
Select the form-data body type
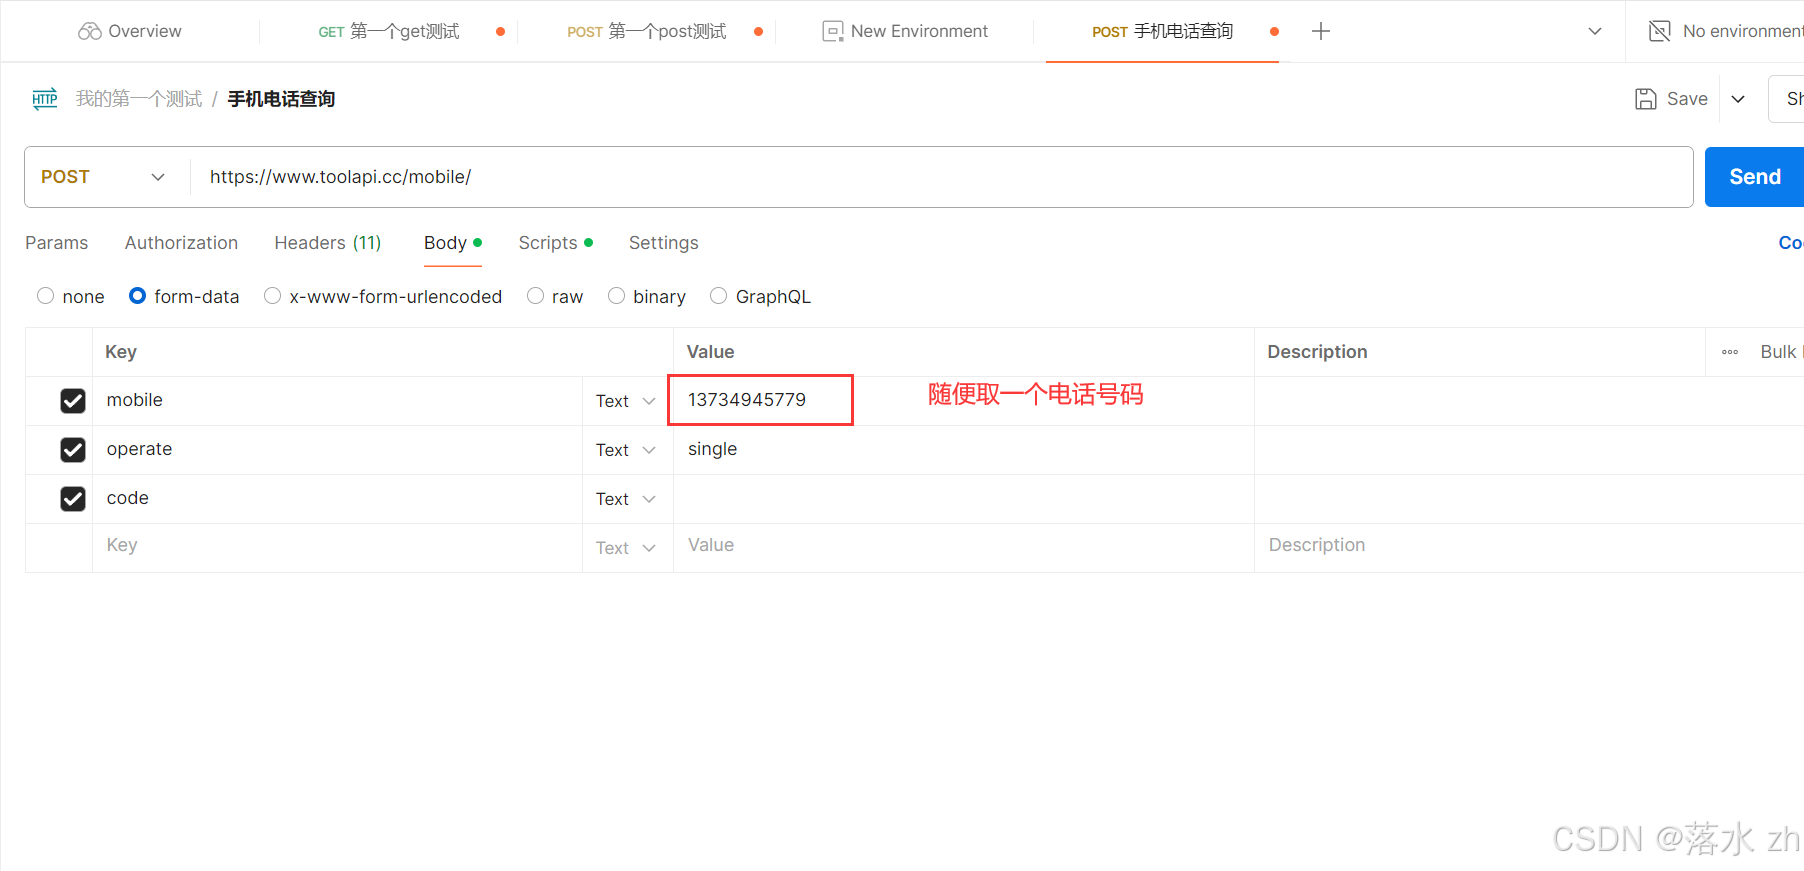[138, 296]
